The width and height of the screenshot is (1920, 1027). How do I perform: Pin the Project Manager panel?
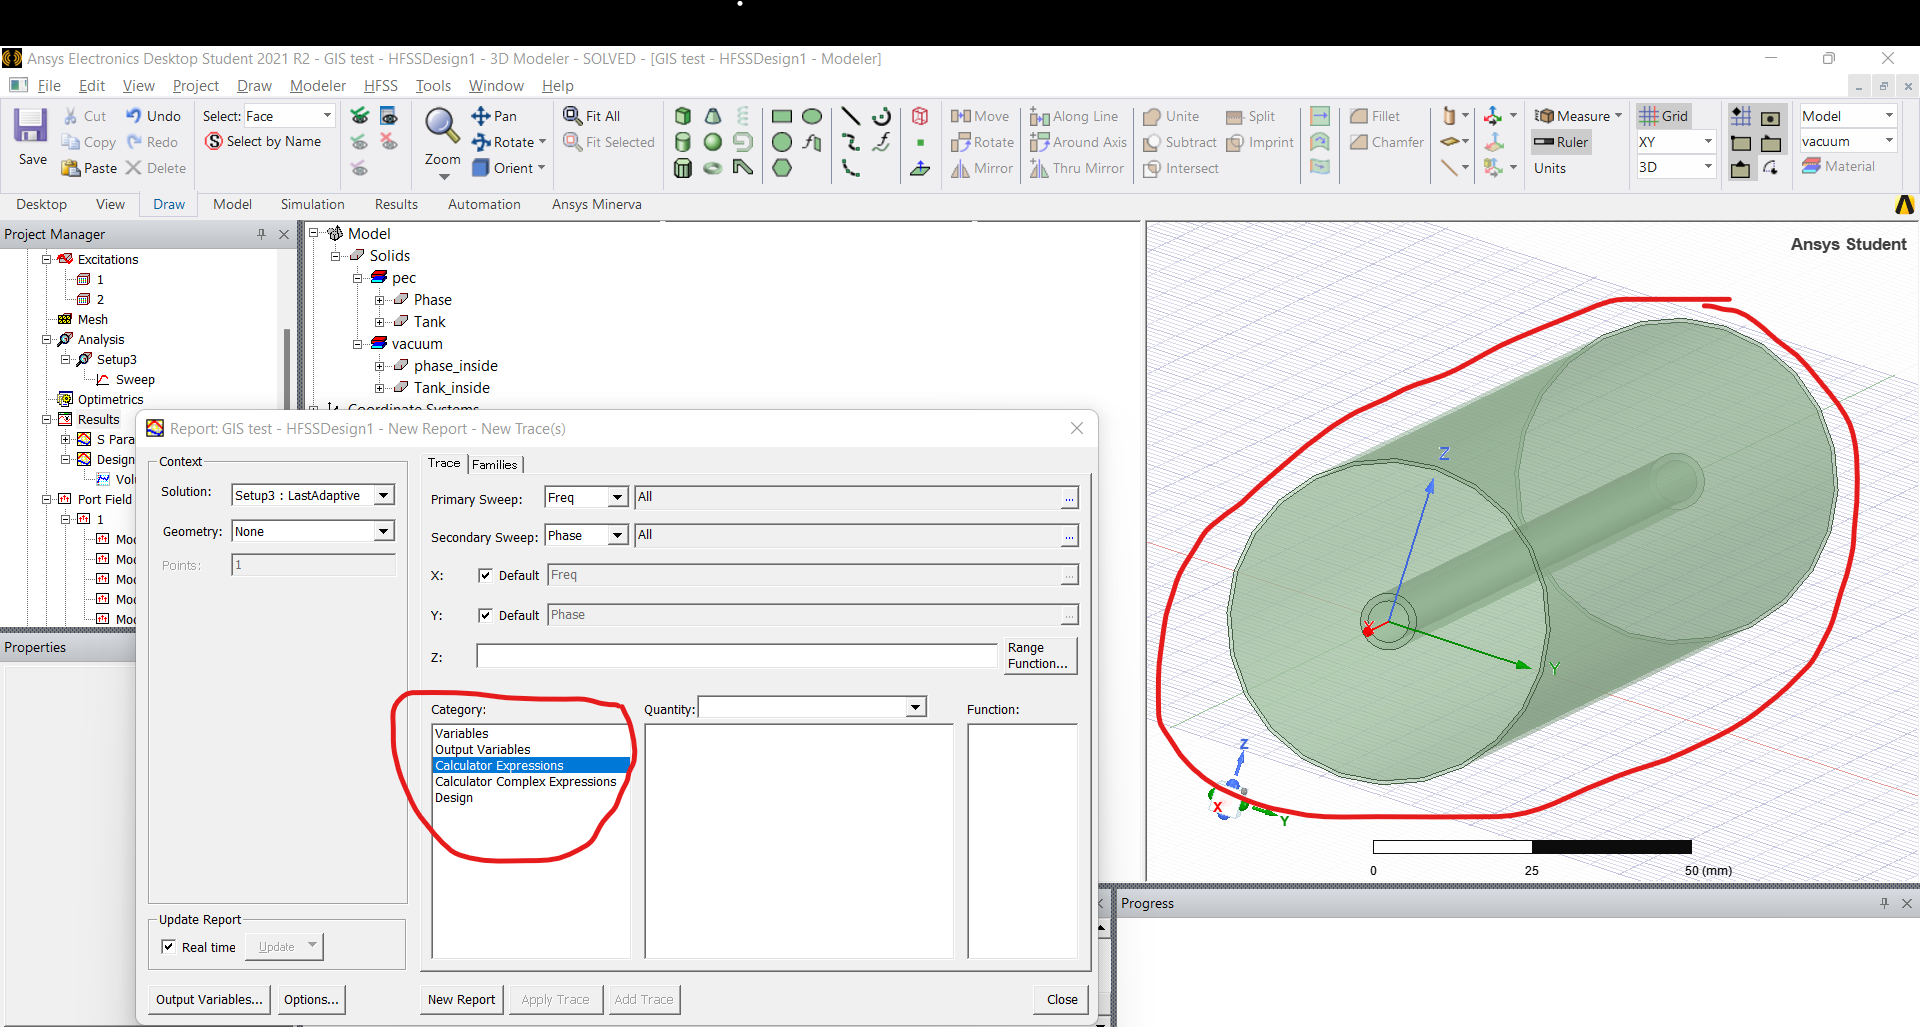tap(261, 234)
